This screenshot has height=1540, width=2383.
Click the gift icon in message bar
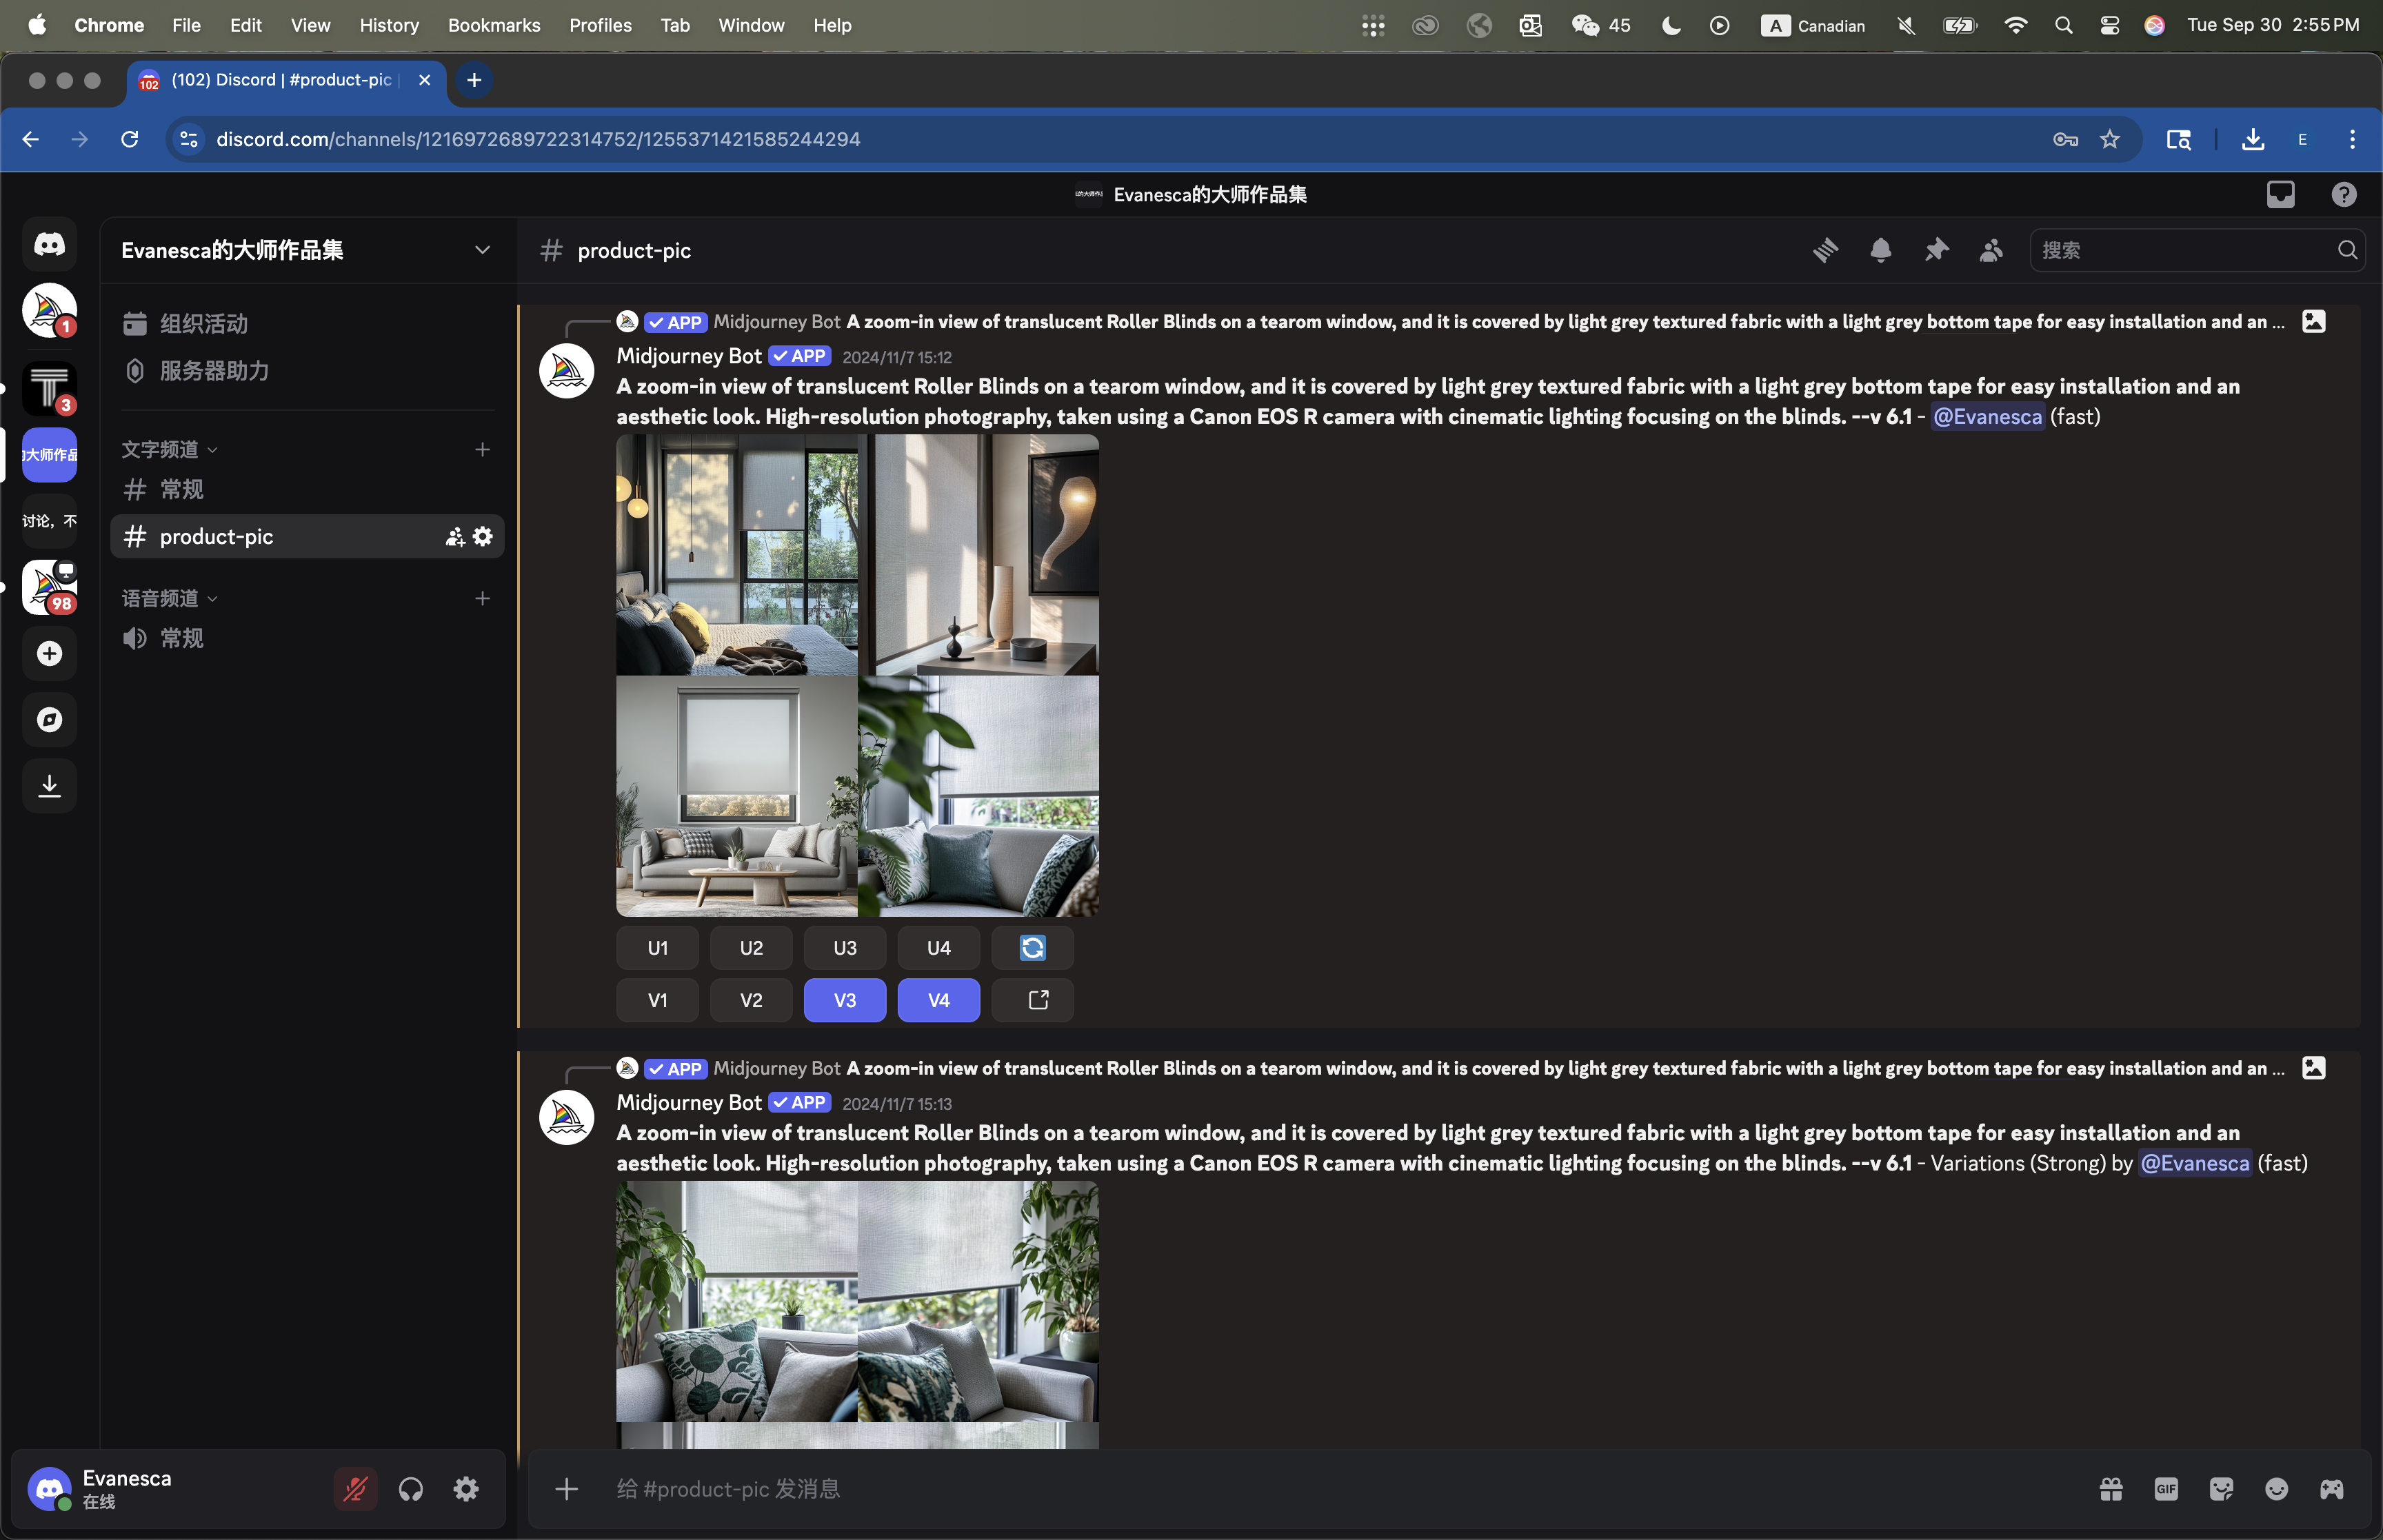point(2111,1489)
